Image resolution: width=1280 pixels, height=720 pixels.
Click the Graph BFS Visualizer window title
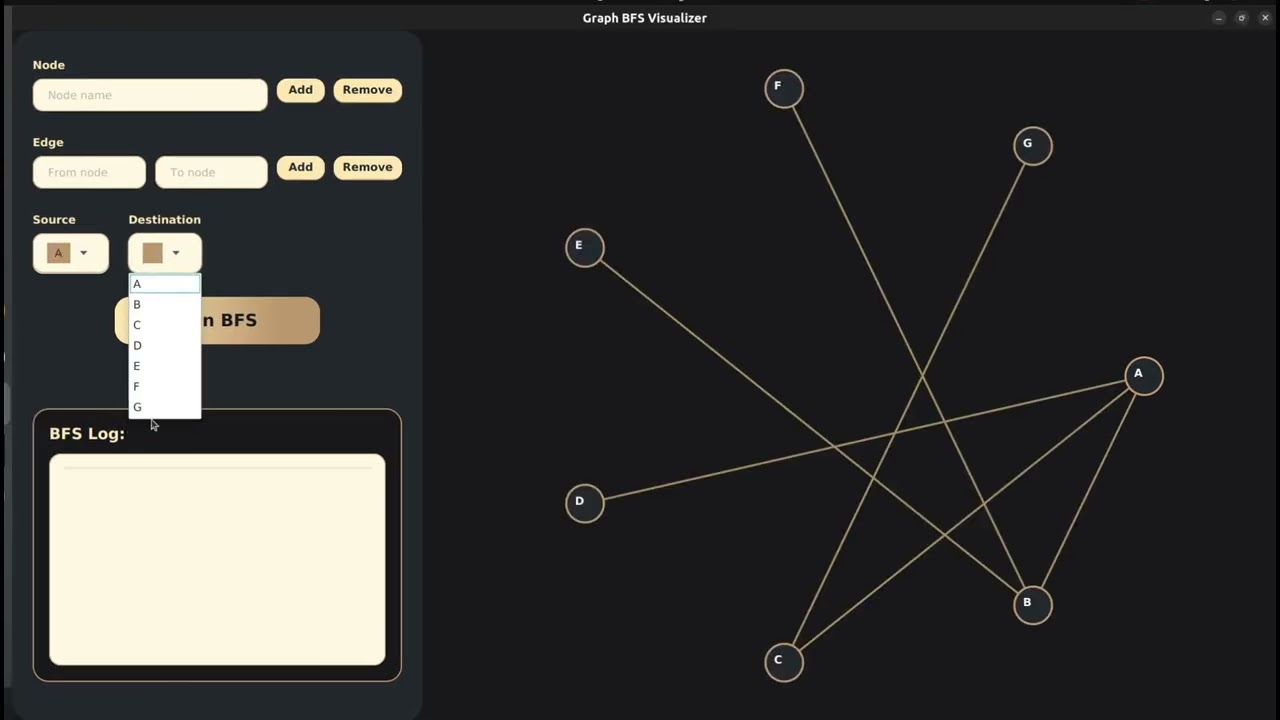[645, 18]
